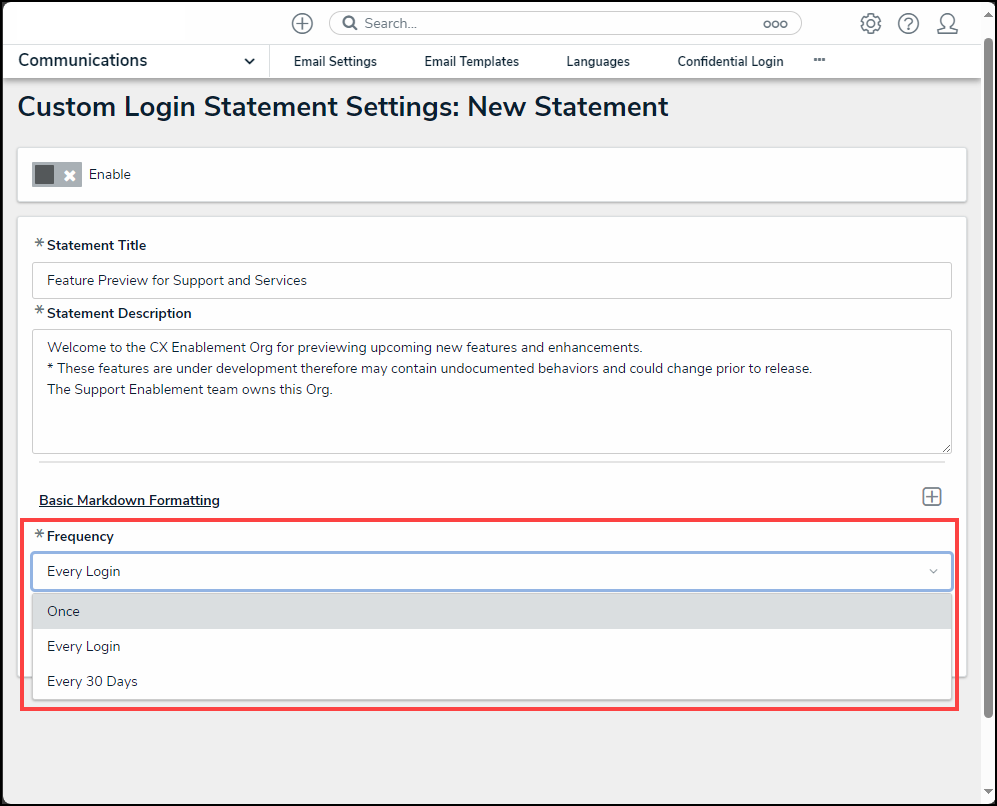
Task: Click the magnifying glass search icon
Action: tap(350, 23)
